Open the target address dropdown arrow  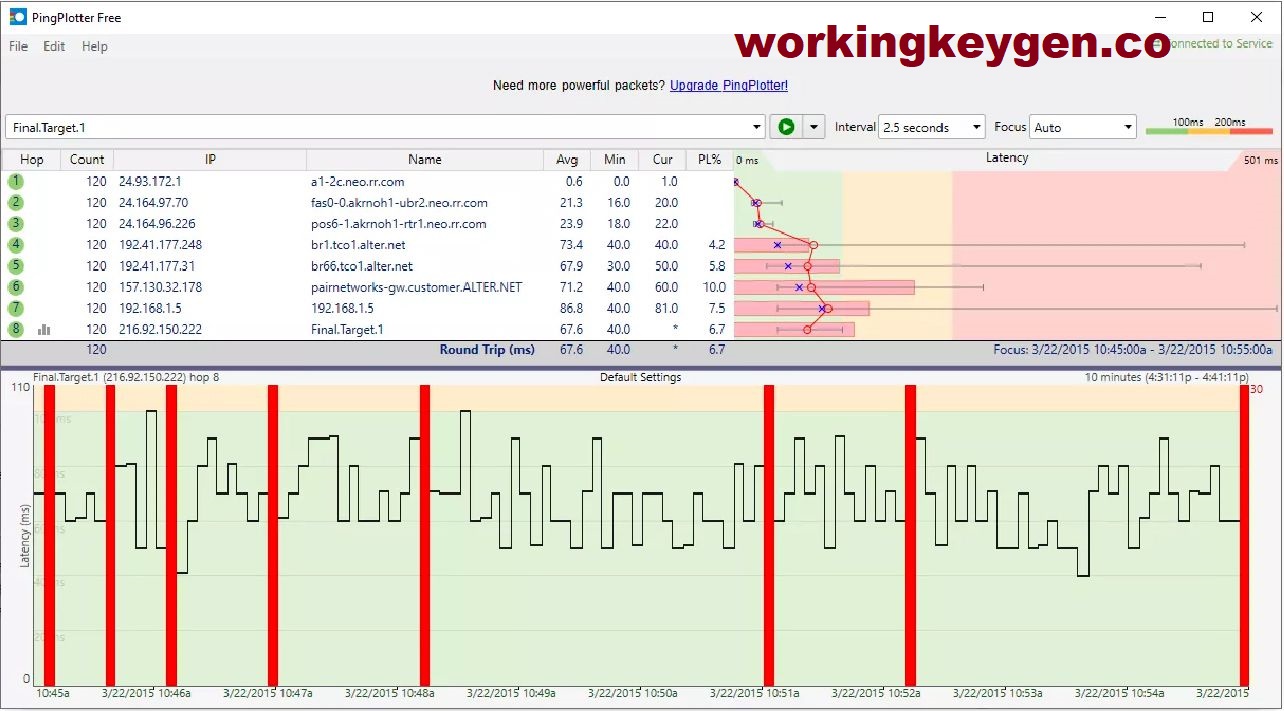[x=757, y=127]
